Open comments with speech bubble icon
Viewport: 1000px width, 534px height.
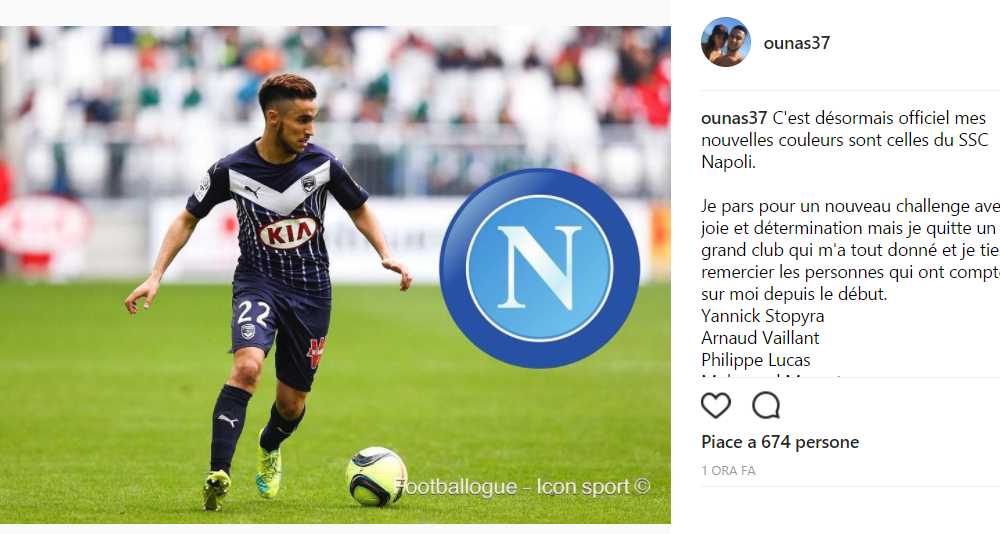(x=766, y=406)
